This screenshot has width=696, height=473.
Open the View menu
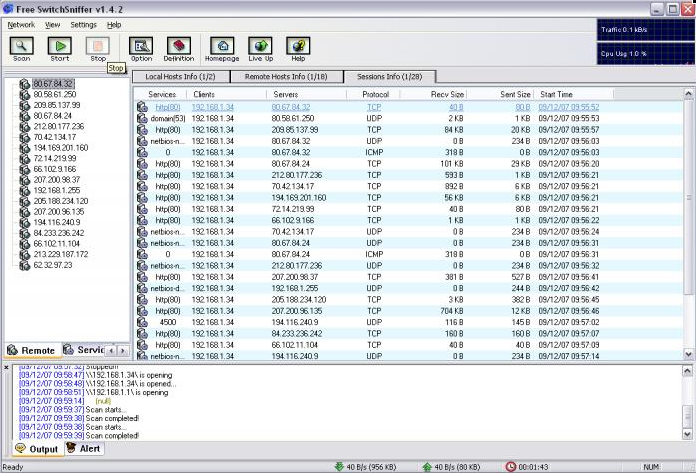52,25
